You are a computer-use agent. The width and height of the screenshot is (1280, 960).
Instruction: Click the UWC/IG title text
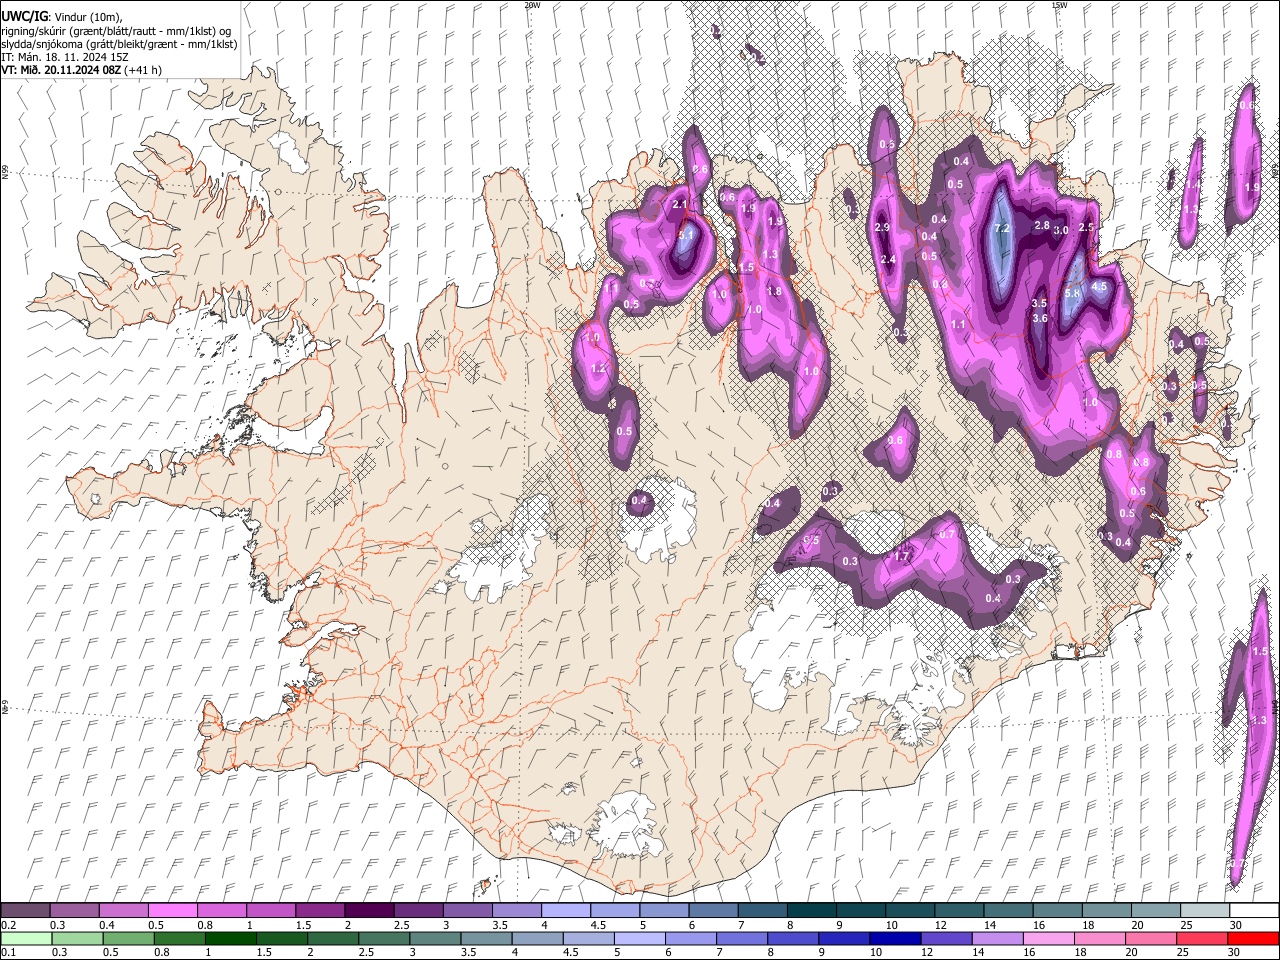coord(24,16)
